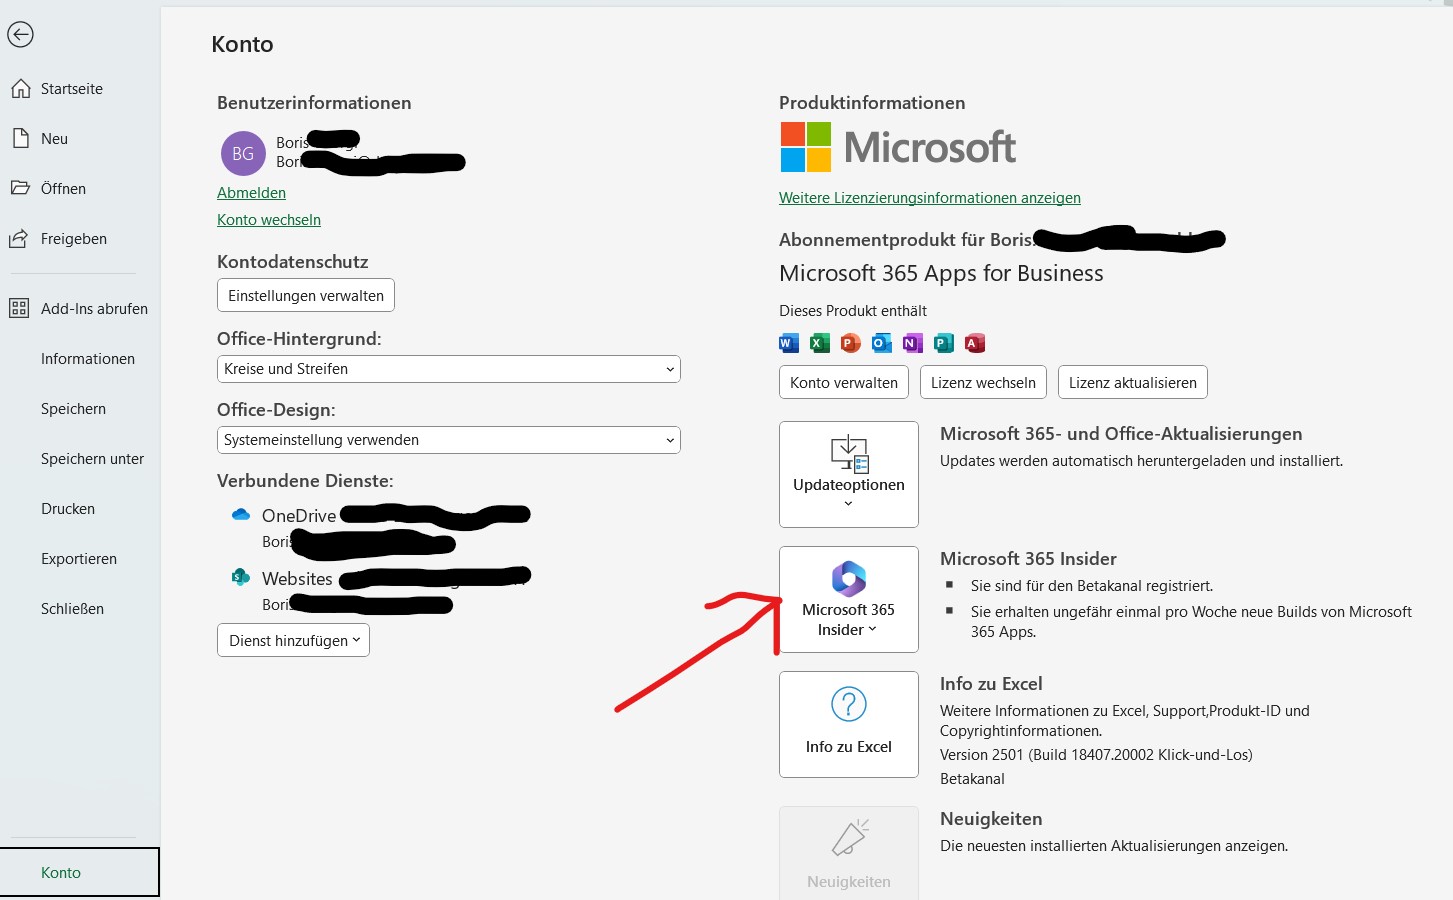The image size is (1453, 900).
Task: Click the text "Microsoft 365 Apps for Business"
Action: [941, 273]
